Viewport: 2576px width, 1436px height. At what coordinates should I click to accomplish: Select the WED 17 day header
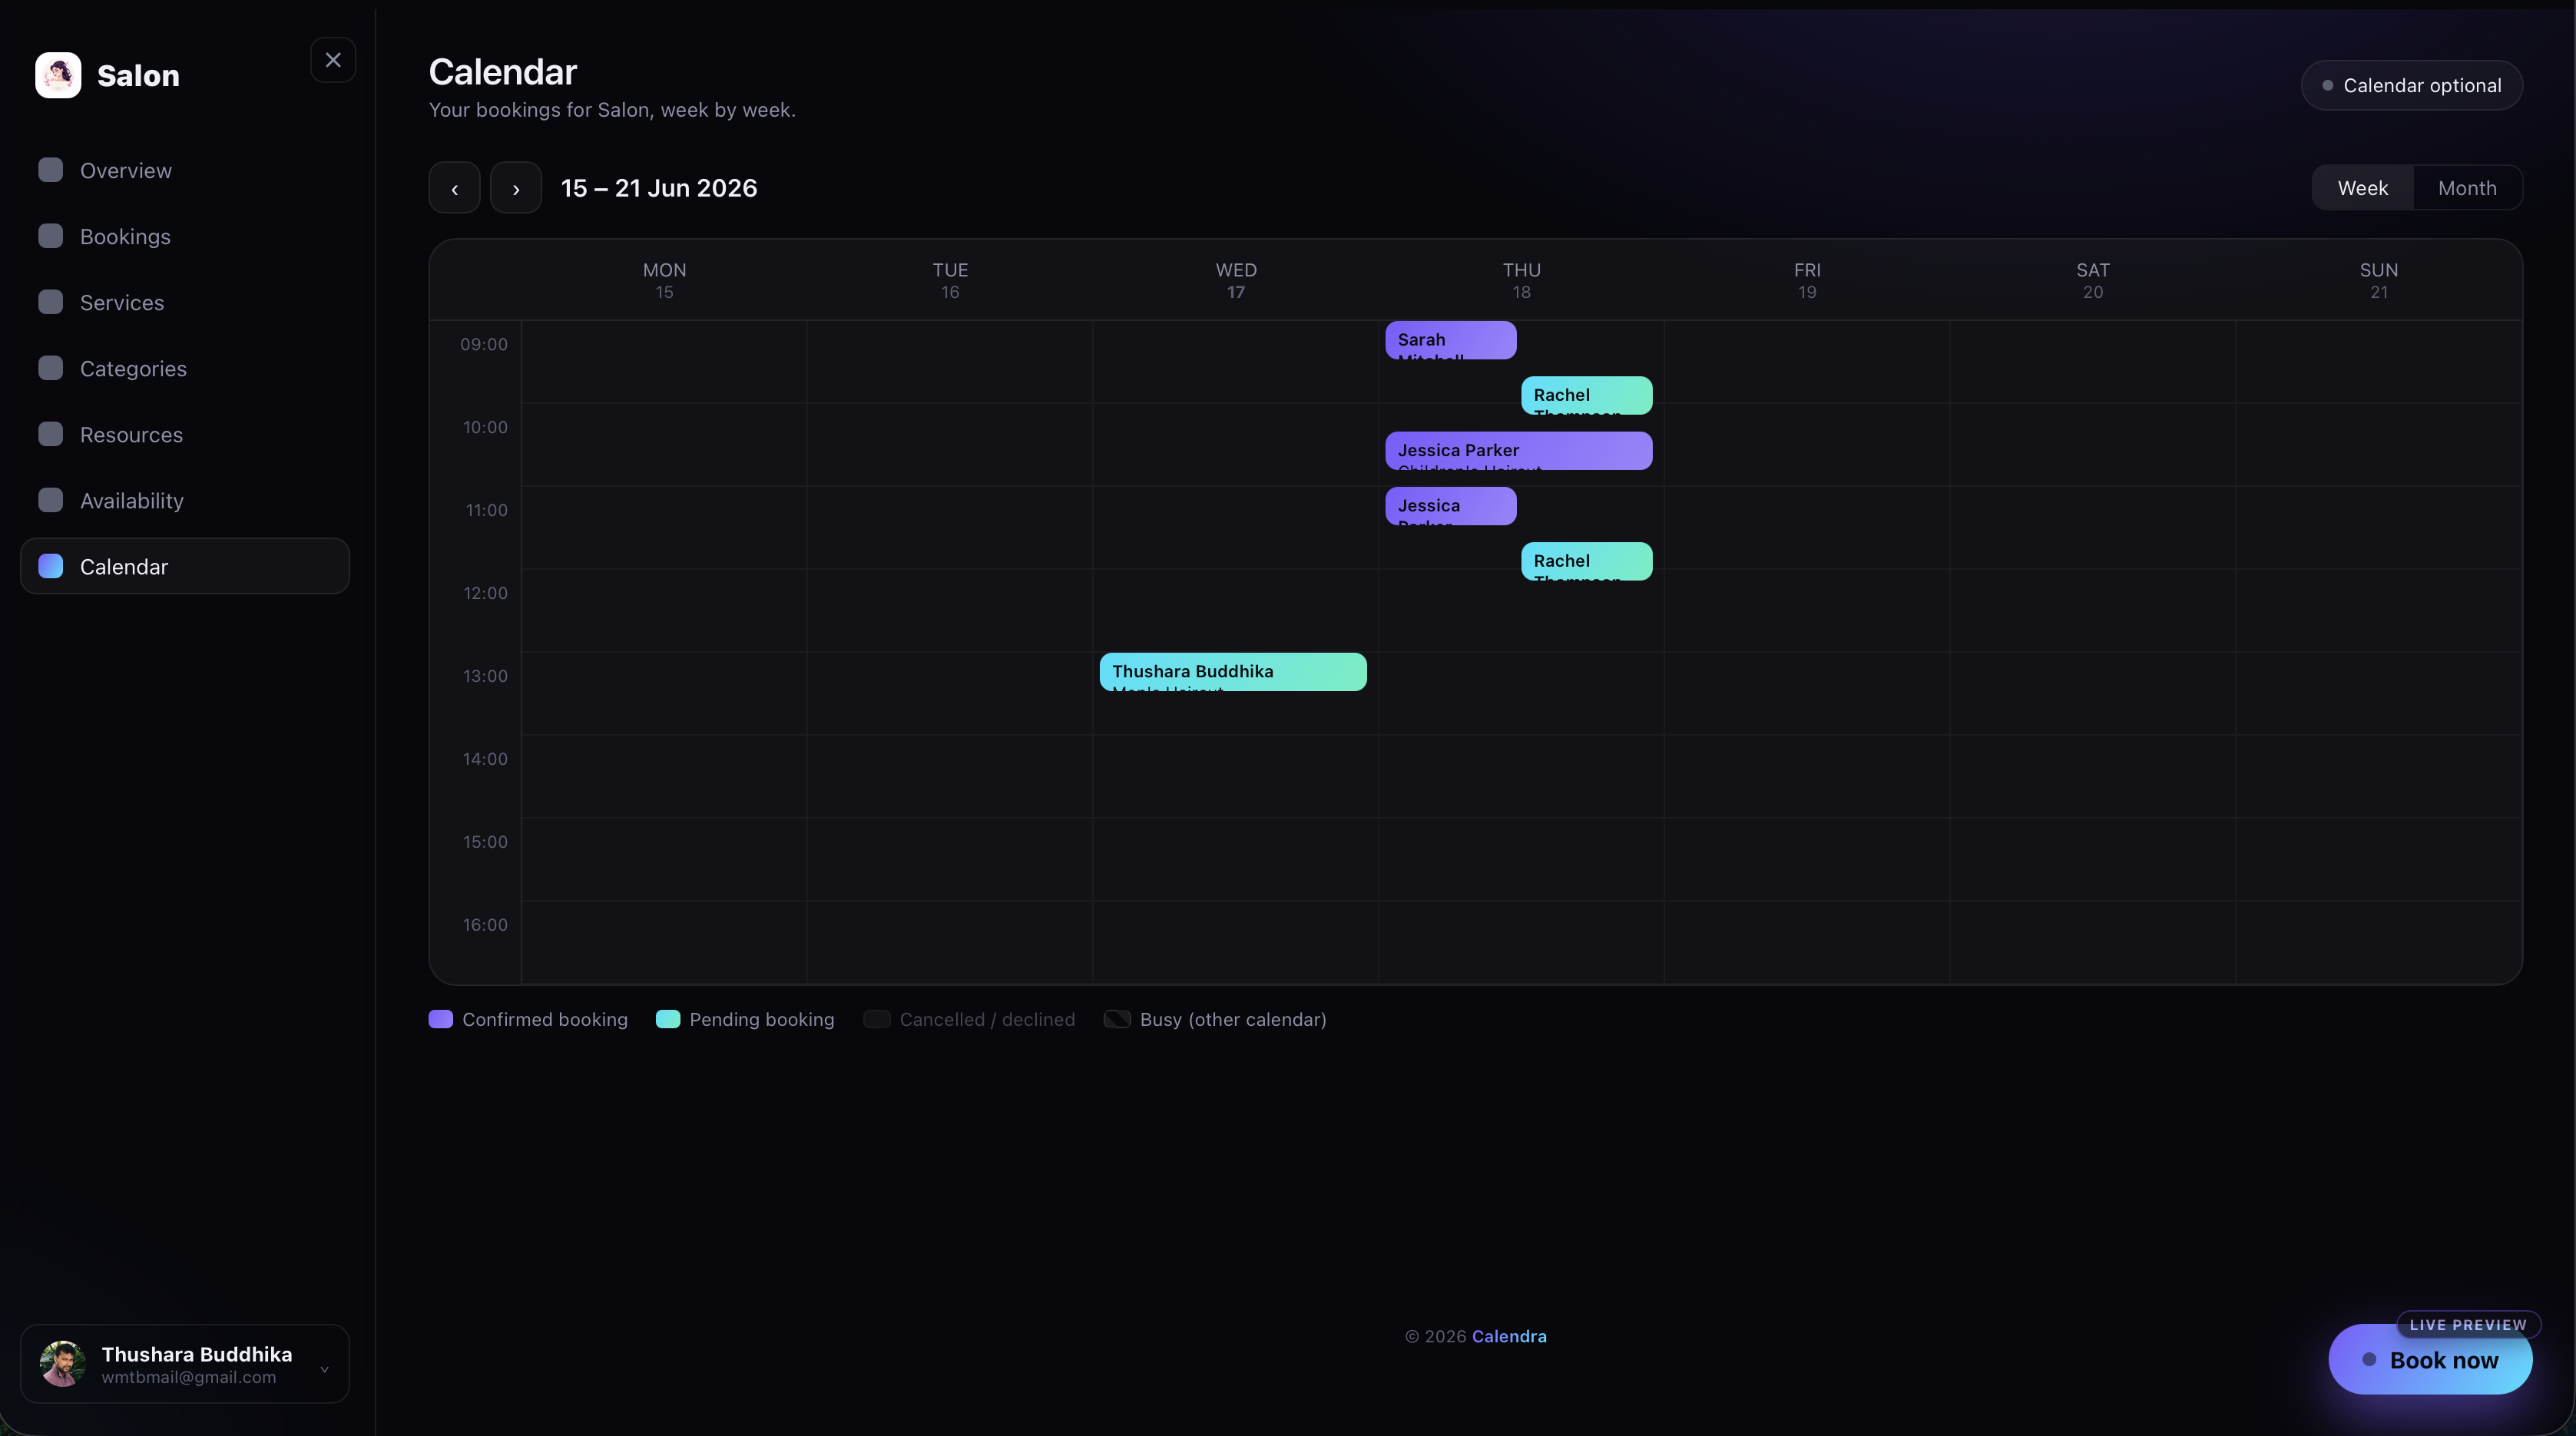[1236, 280]
